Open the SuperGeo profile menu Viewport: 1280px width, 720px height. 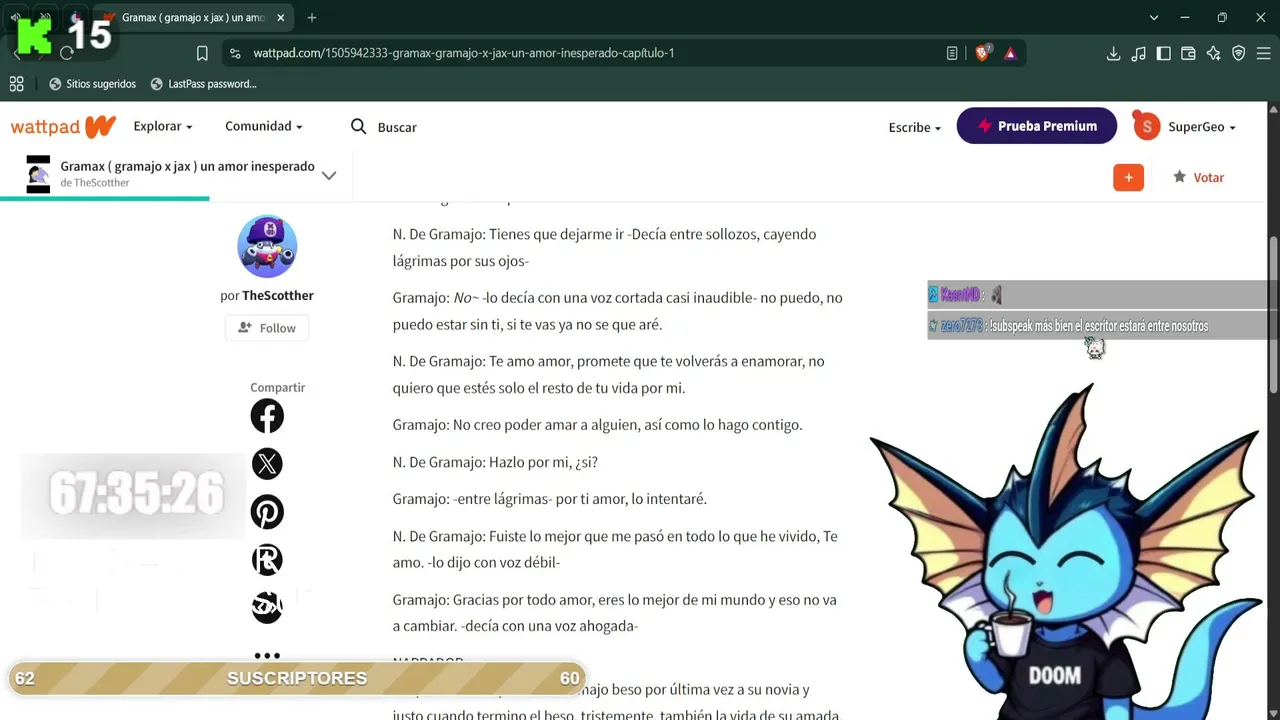1202,127
